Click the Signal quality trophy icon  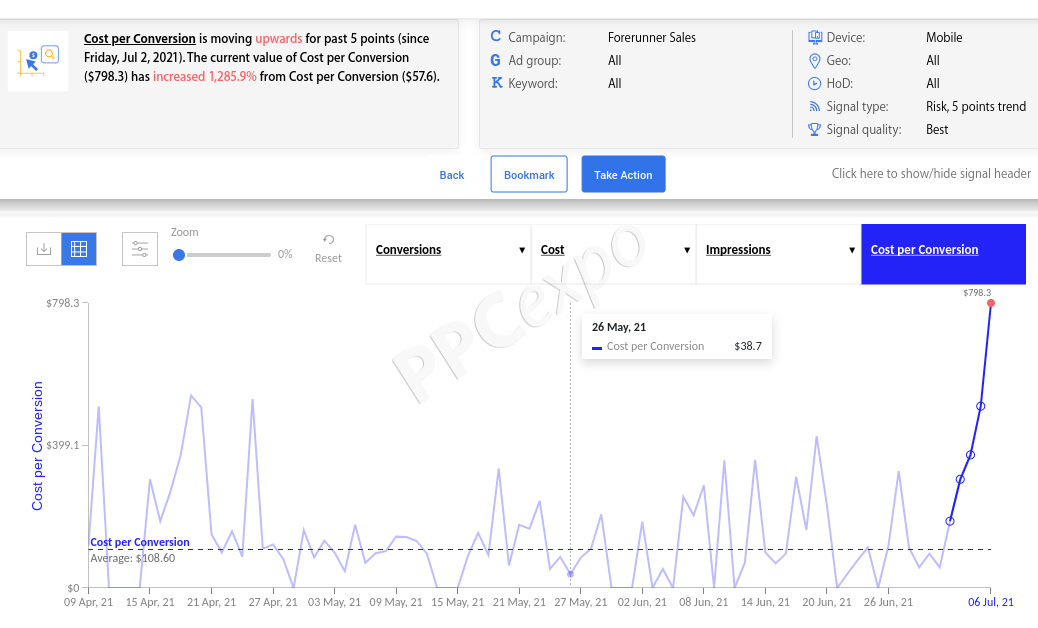coord(814,129)
